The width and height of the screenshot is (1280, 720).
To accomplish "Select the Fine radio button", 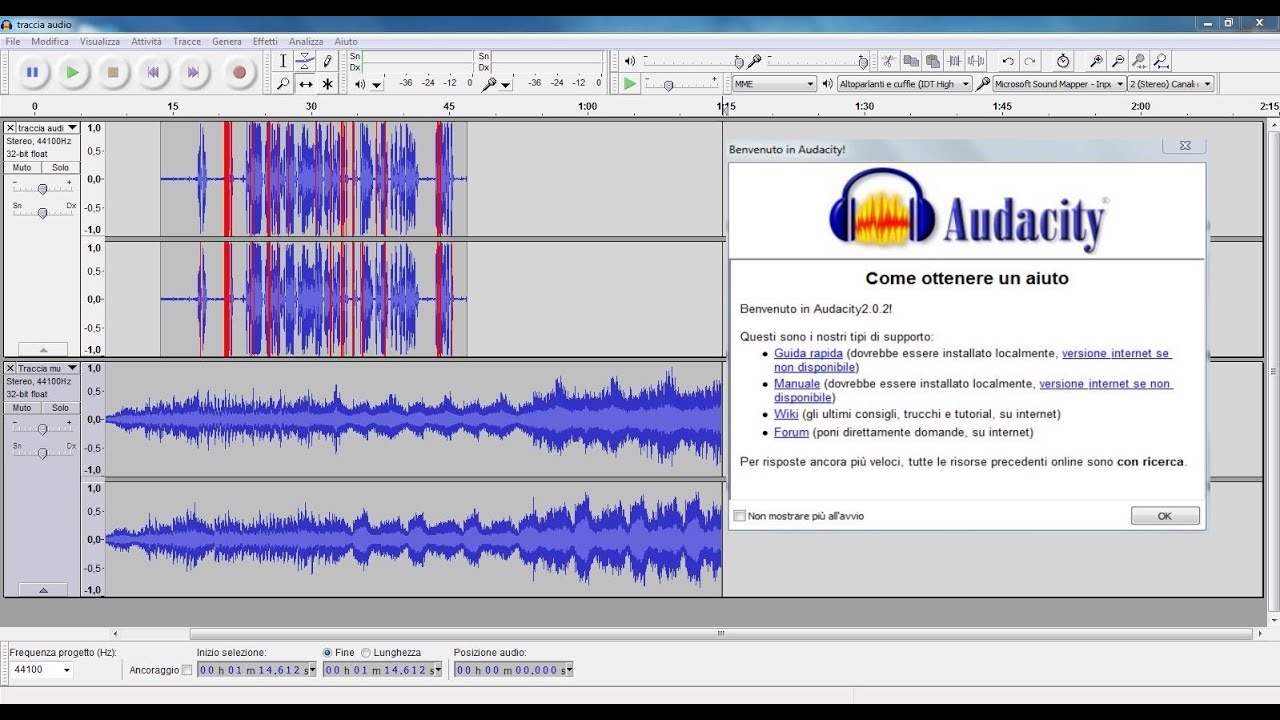I will pos(328,652).
